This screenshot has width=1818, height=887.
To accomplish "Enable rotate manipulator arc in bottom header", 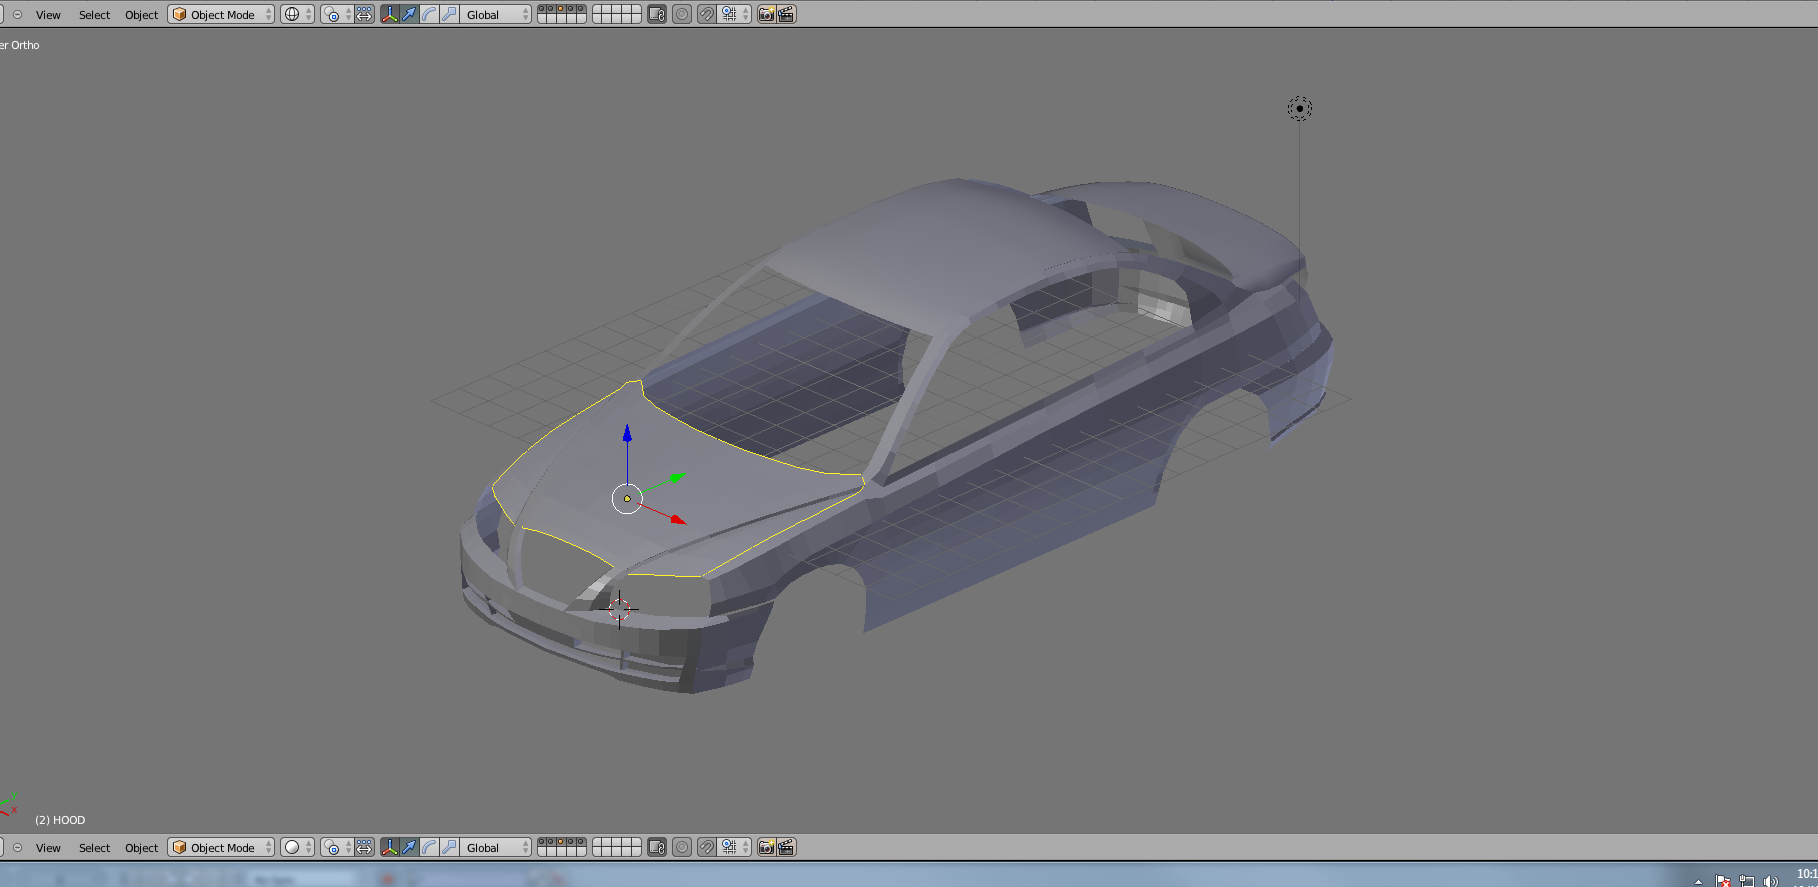I will 429,847.
